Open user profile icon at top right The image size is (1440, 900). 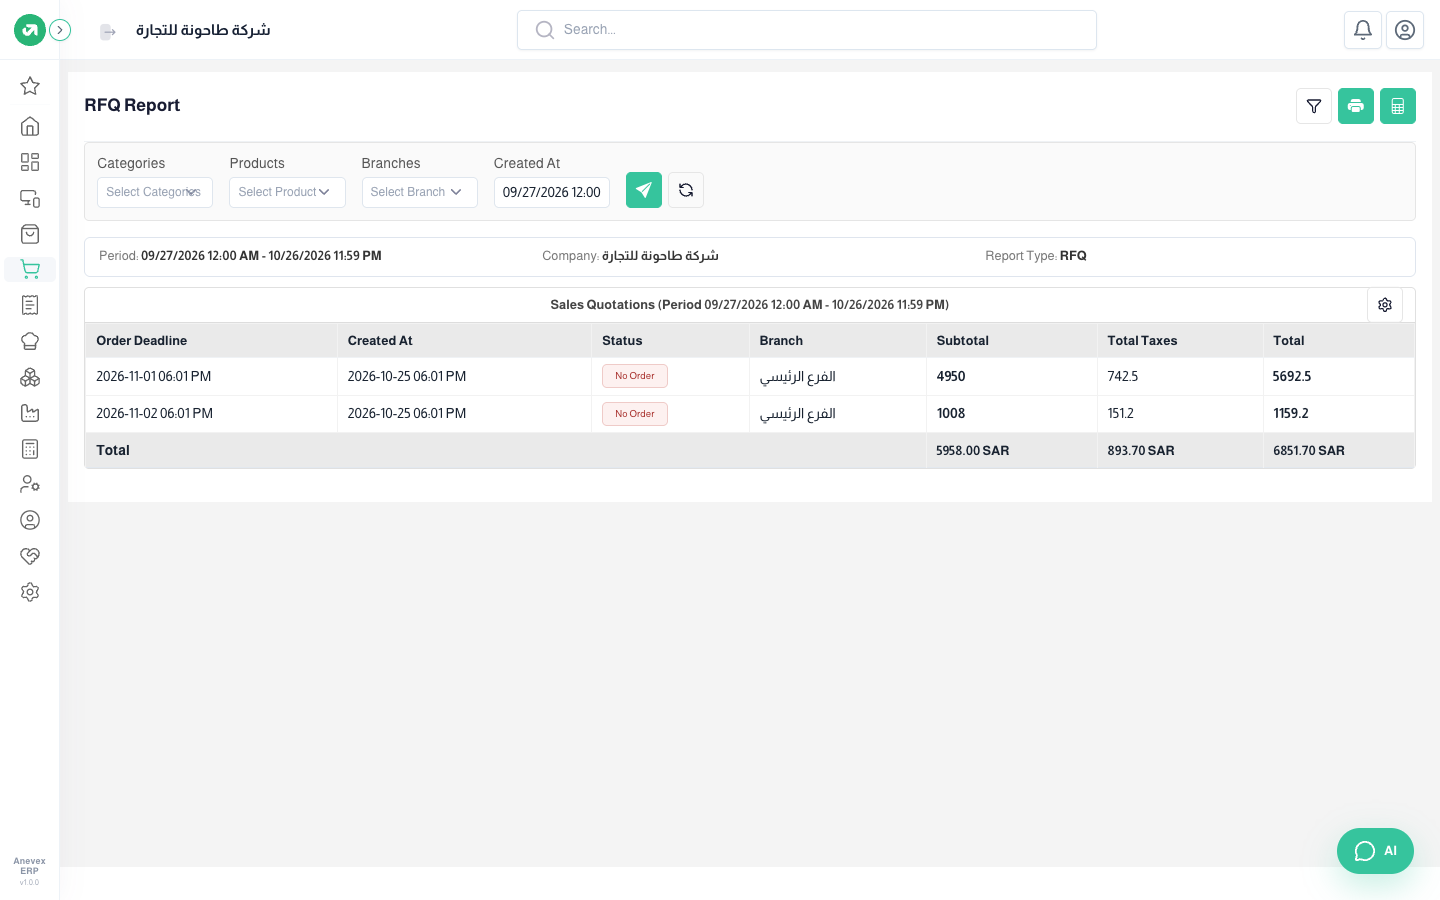click(1405, 30)
